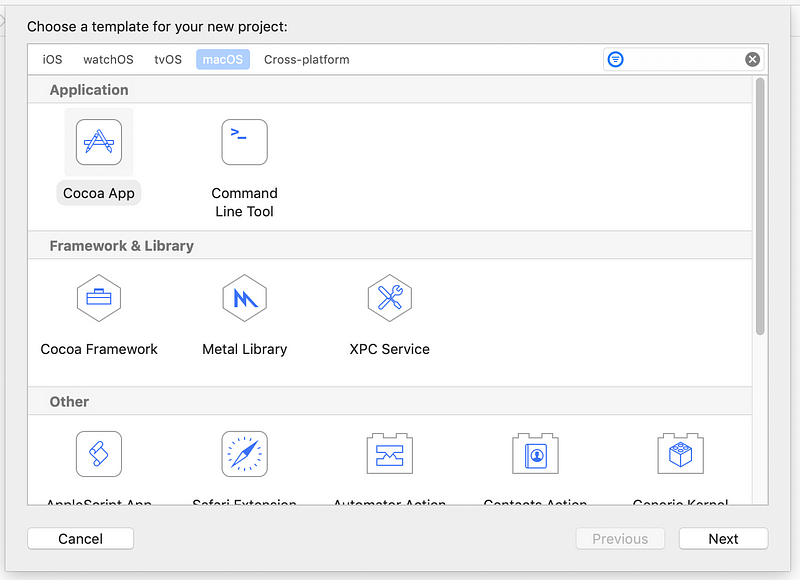The width and height of the screenshot is (800, 580).
Task: Clear the template filter field
Action: coord(752,59)
